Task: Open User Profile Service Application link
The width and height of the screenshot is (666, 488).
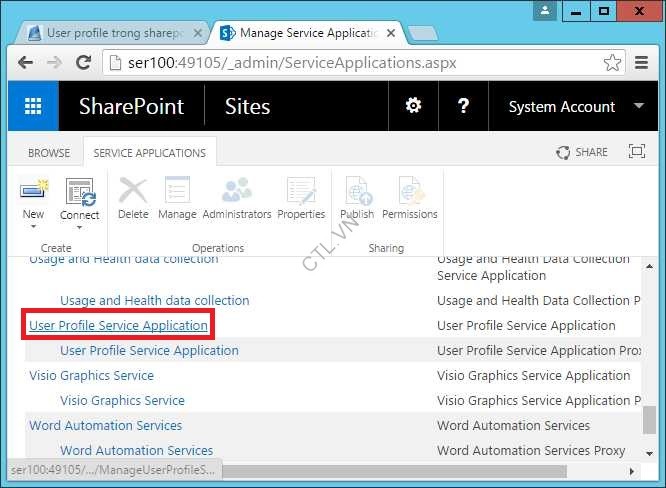Action: (x=119, y=325)
